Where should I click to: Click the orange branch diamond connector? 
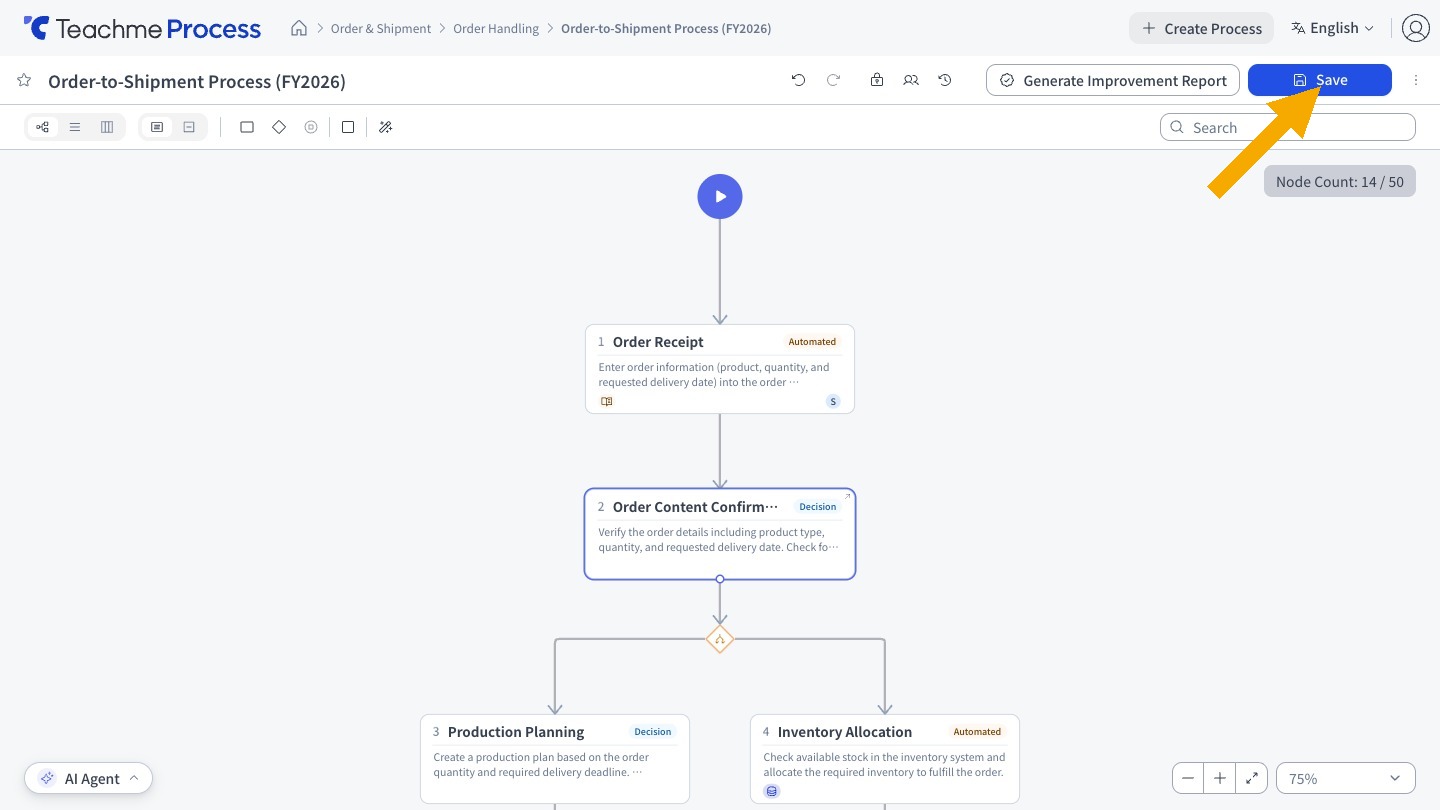(x=720, y=639)
